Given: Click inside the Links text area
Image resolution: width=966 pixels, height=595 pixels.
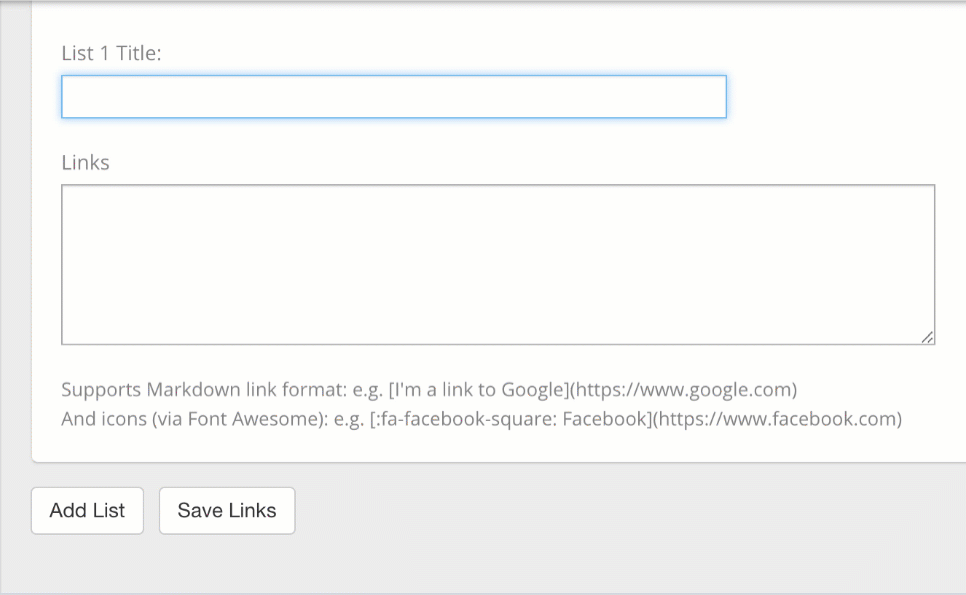Looking at the screenshot, I should (497, 264).
